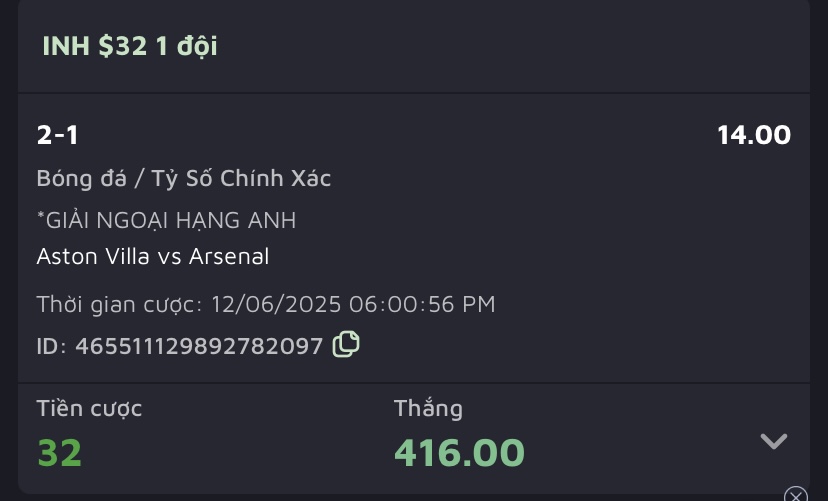Screen dimensions: 828x501
Task: Click the ID: label
Action: 52,346
